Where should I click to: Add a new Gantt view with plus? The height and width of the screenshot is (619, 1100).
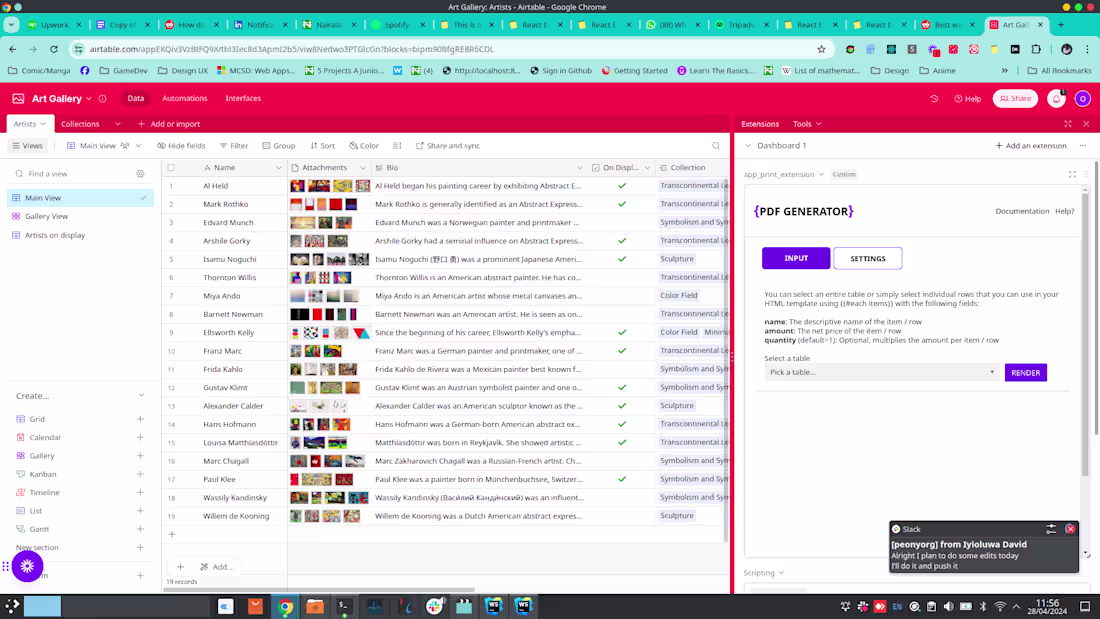[x=140, y=528]
